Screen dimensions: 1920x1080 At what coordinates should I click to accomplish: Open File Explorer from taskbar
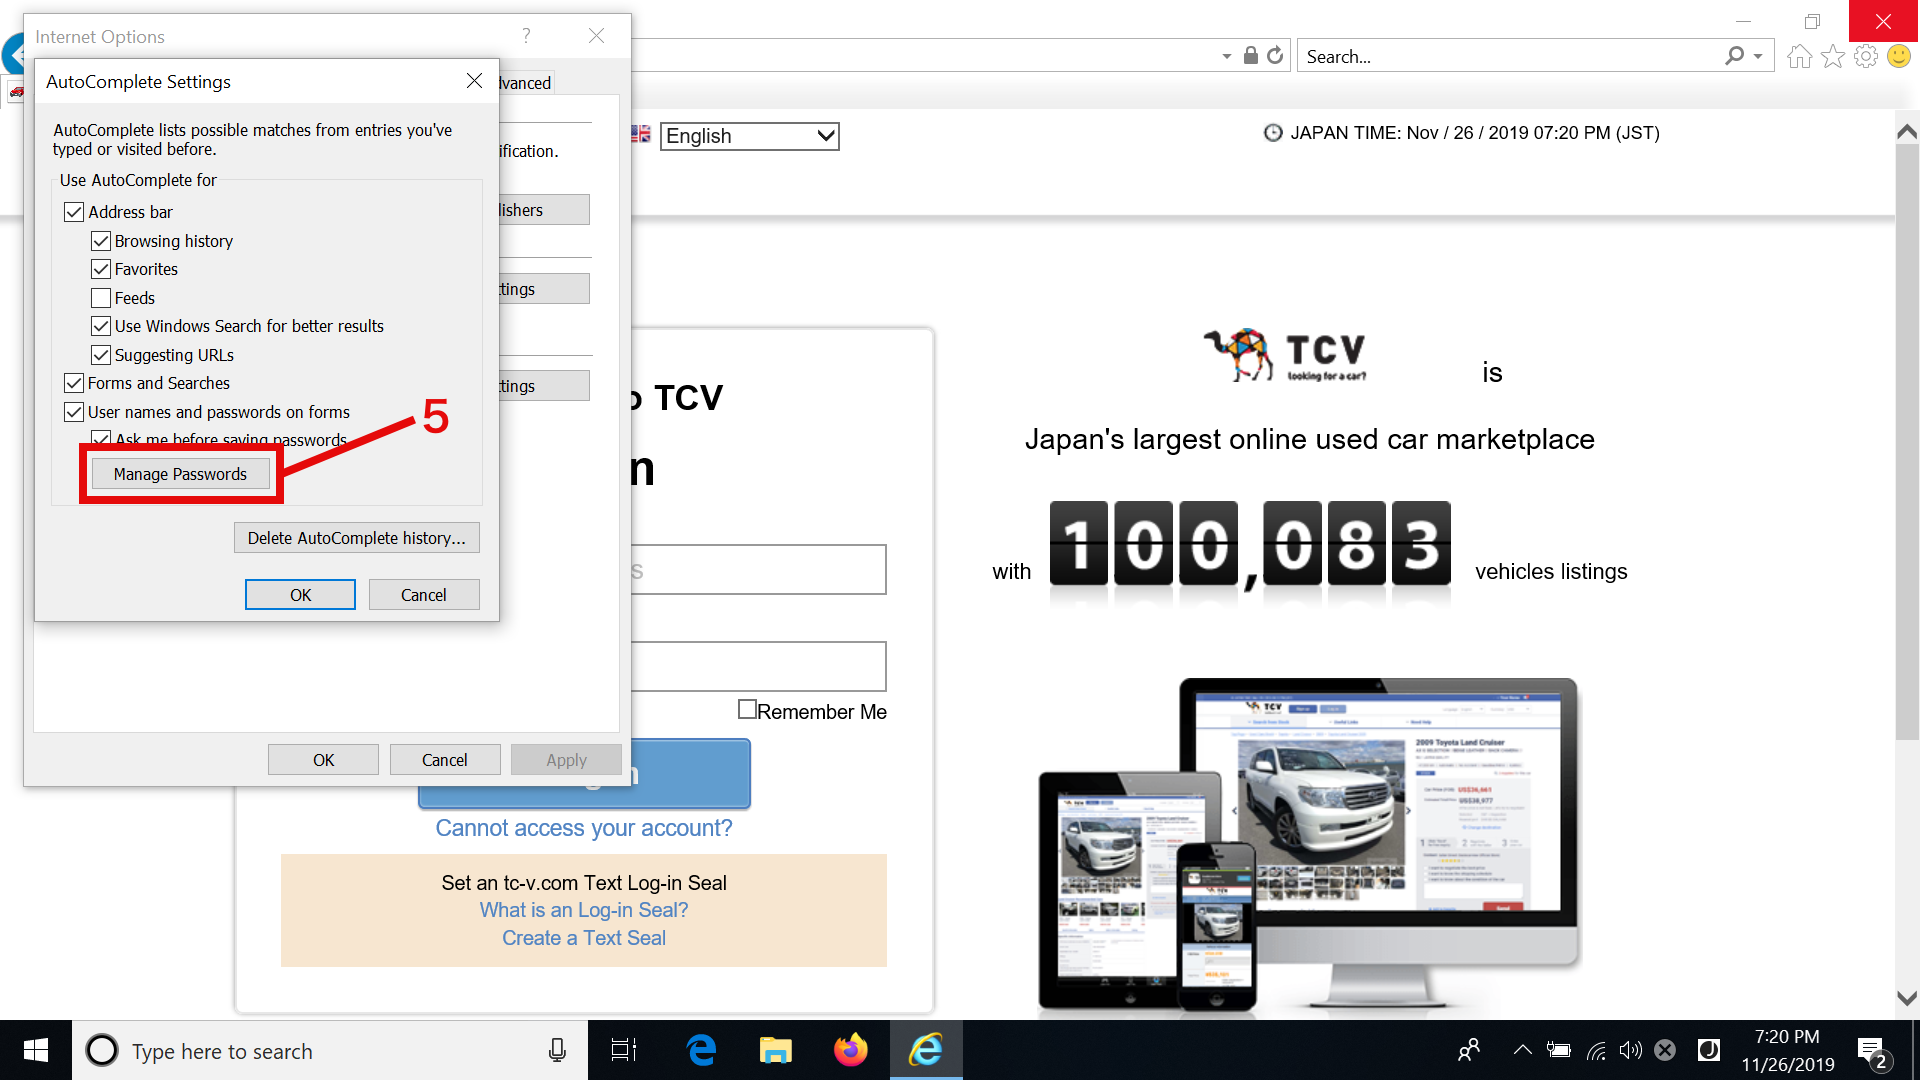[x=775, y=1050]
